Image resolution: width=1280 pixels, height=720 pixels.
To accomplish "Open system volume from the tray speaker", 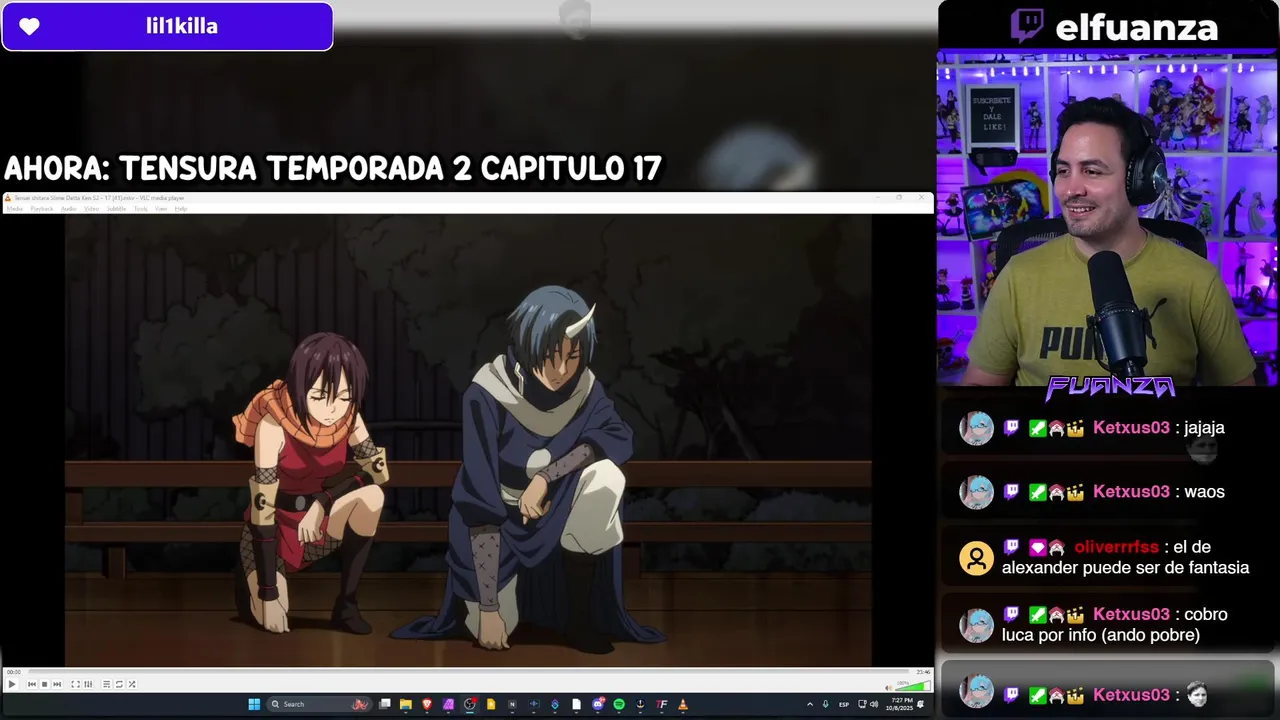I will [x=874, y=704].
